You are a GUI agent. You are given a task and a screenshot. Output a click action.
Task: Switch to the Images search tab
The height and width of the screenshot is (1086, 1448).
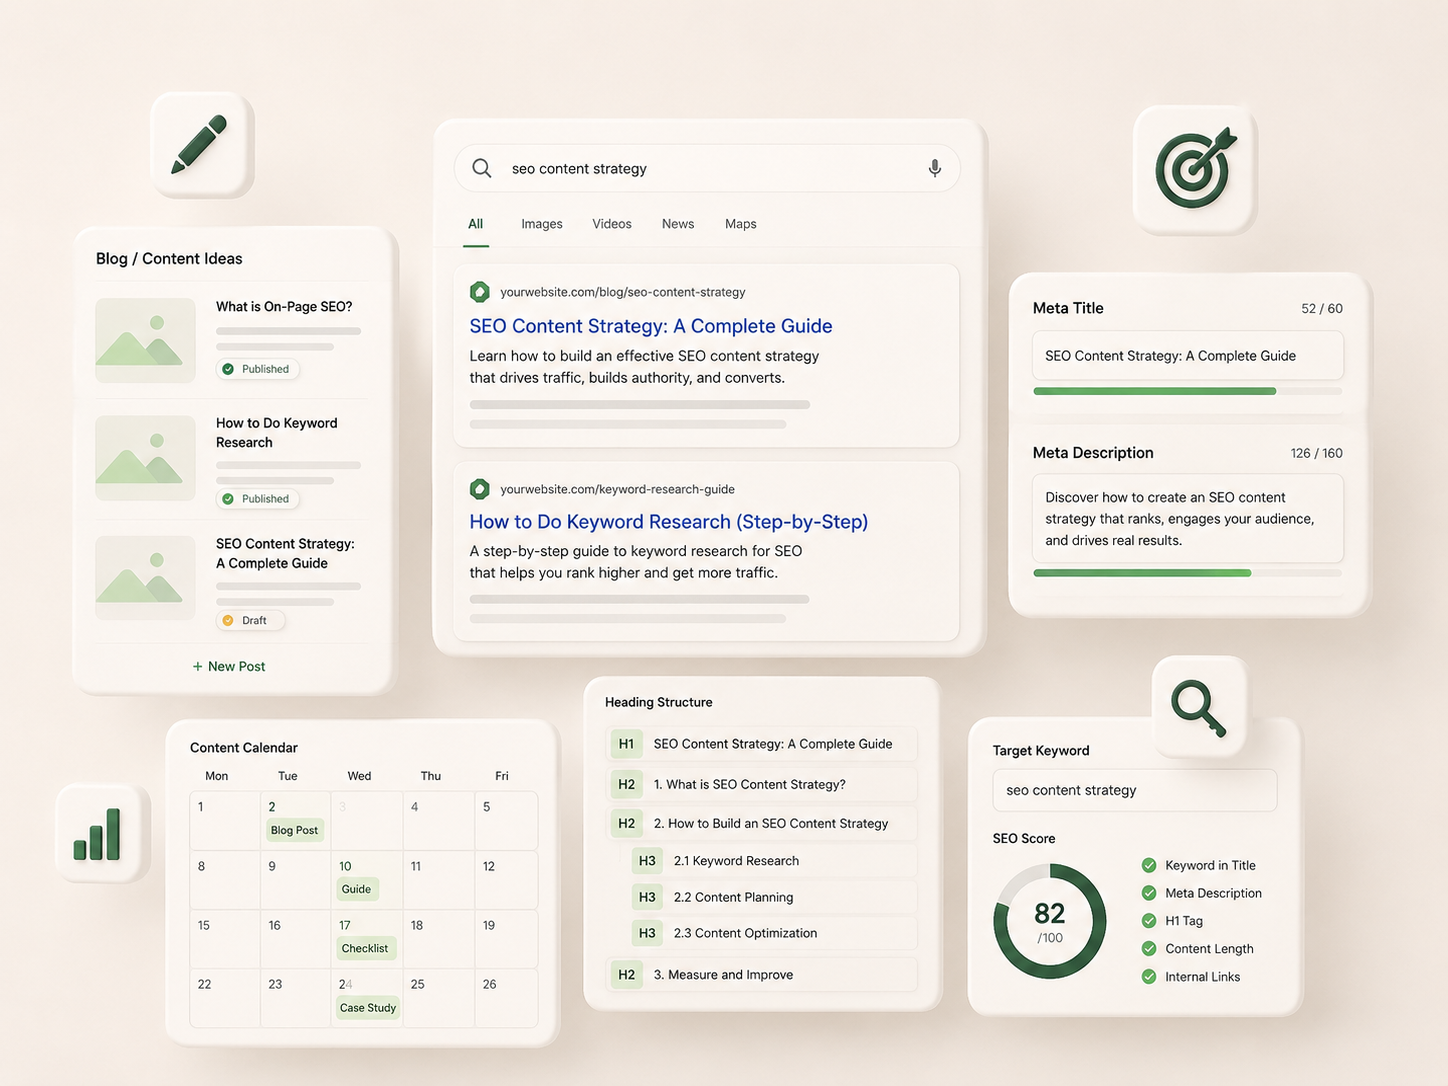click(x=542, y=224)
